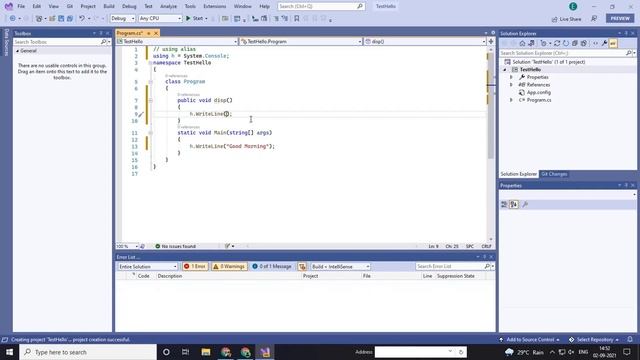
Task: Toggle the 0 Warnings filter button
Action: click(229, 267)
